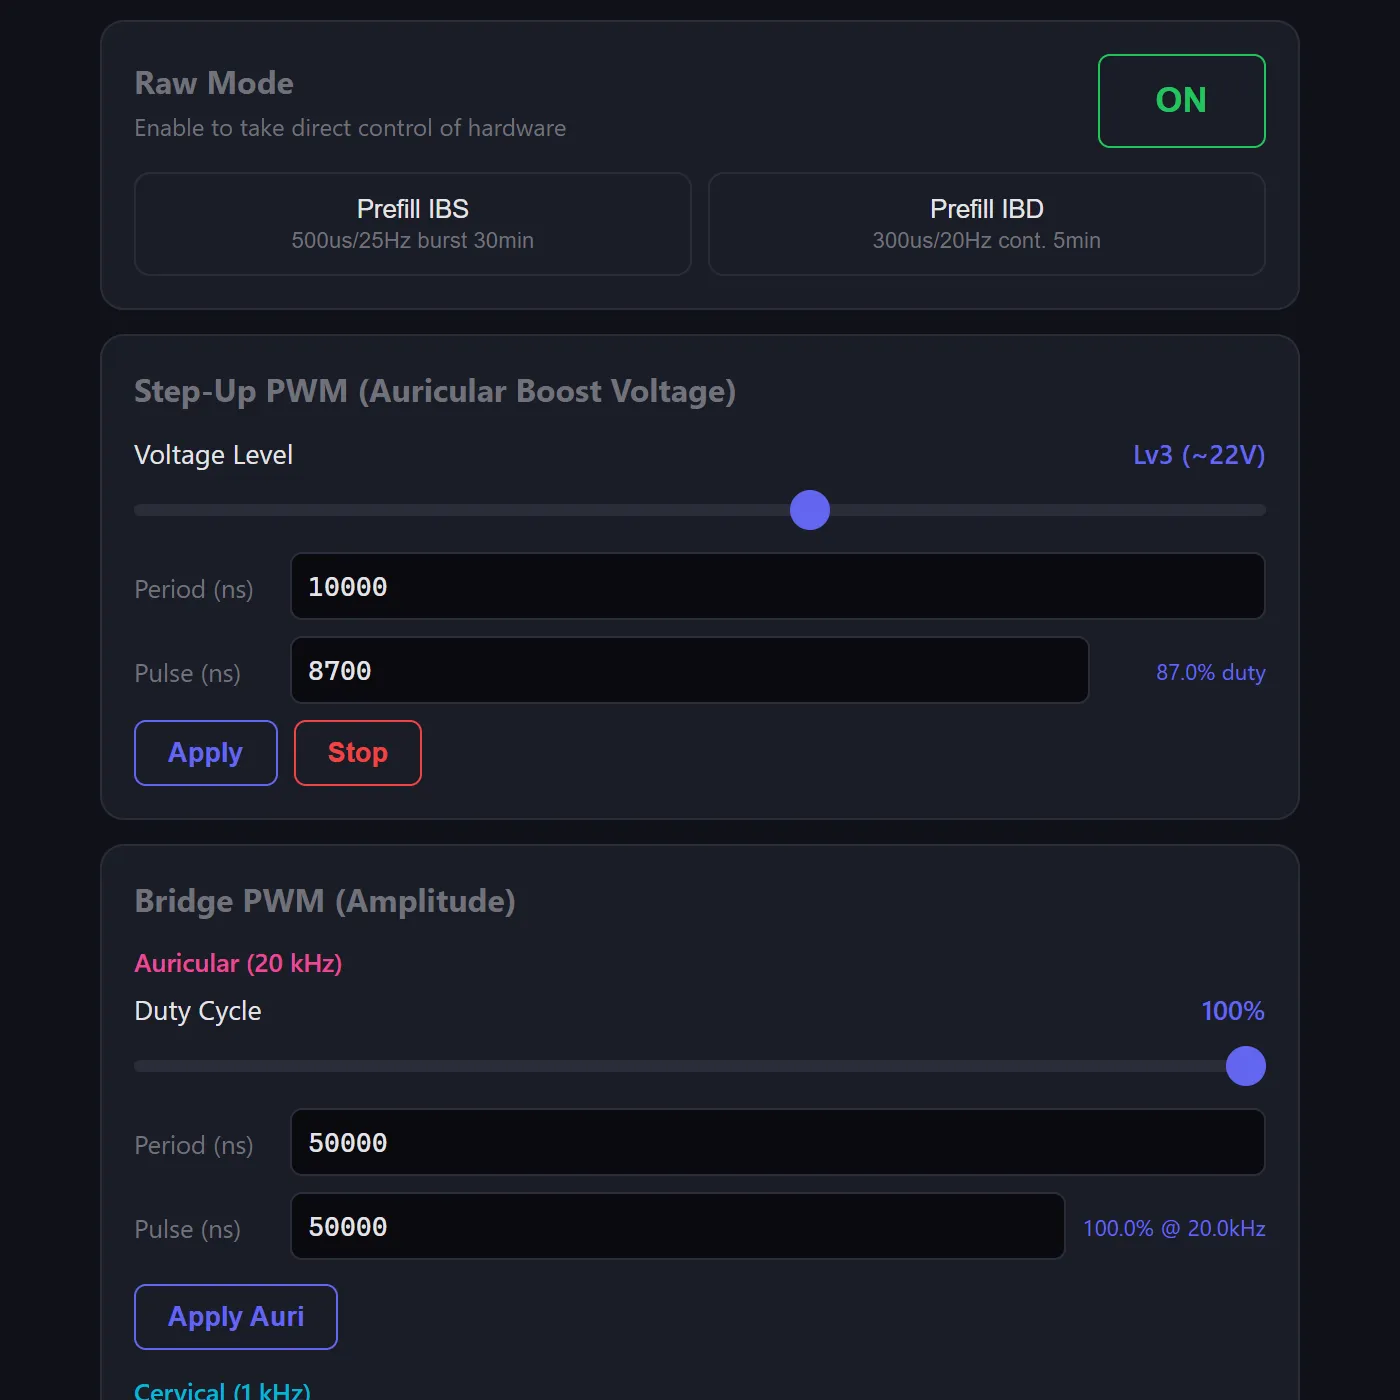Click the Auricular (20 kHz) label
This screenshot has height=1400, width=1400.
pyautogui.click(x=238, y=963)
